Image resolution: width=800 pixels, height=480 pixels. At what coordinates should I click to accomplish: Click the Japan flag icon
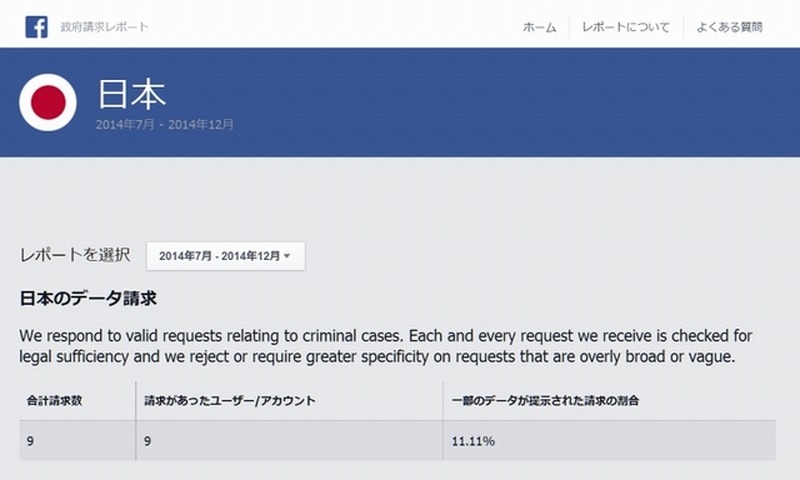tap(48, 102)
